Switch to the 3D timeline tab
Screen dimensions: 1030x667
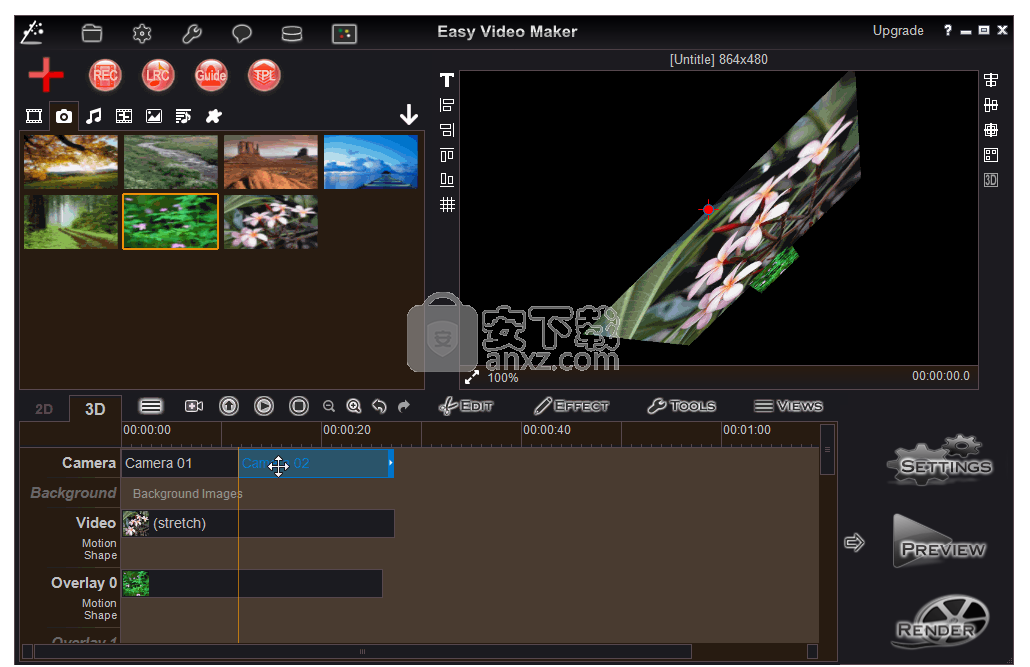pyautogui.click(x=95, y=409)
